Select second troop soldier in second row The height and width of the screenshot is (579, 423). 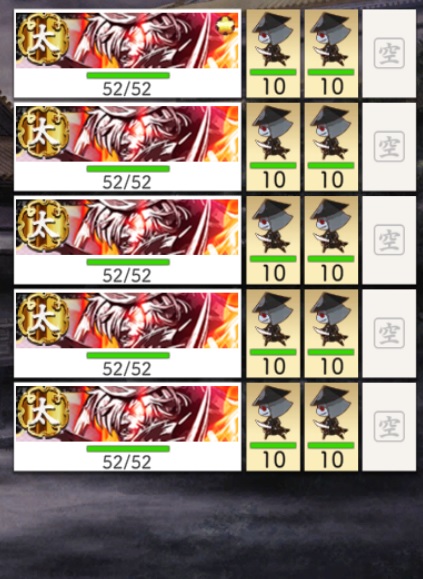click(331, 147)
